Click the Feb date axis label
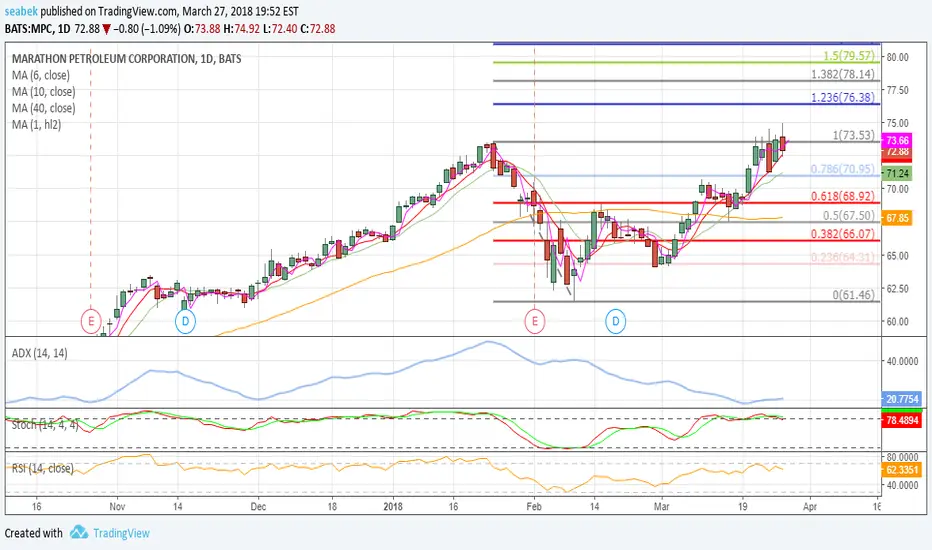This screenshot has width=932, height=550. pyautogui.click(x=534, y=507)
